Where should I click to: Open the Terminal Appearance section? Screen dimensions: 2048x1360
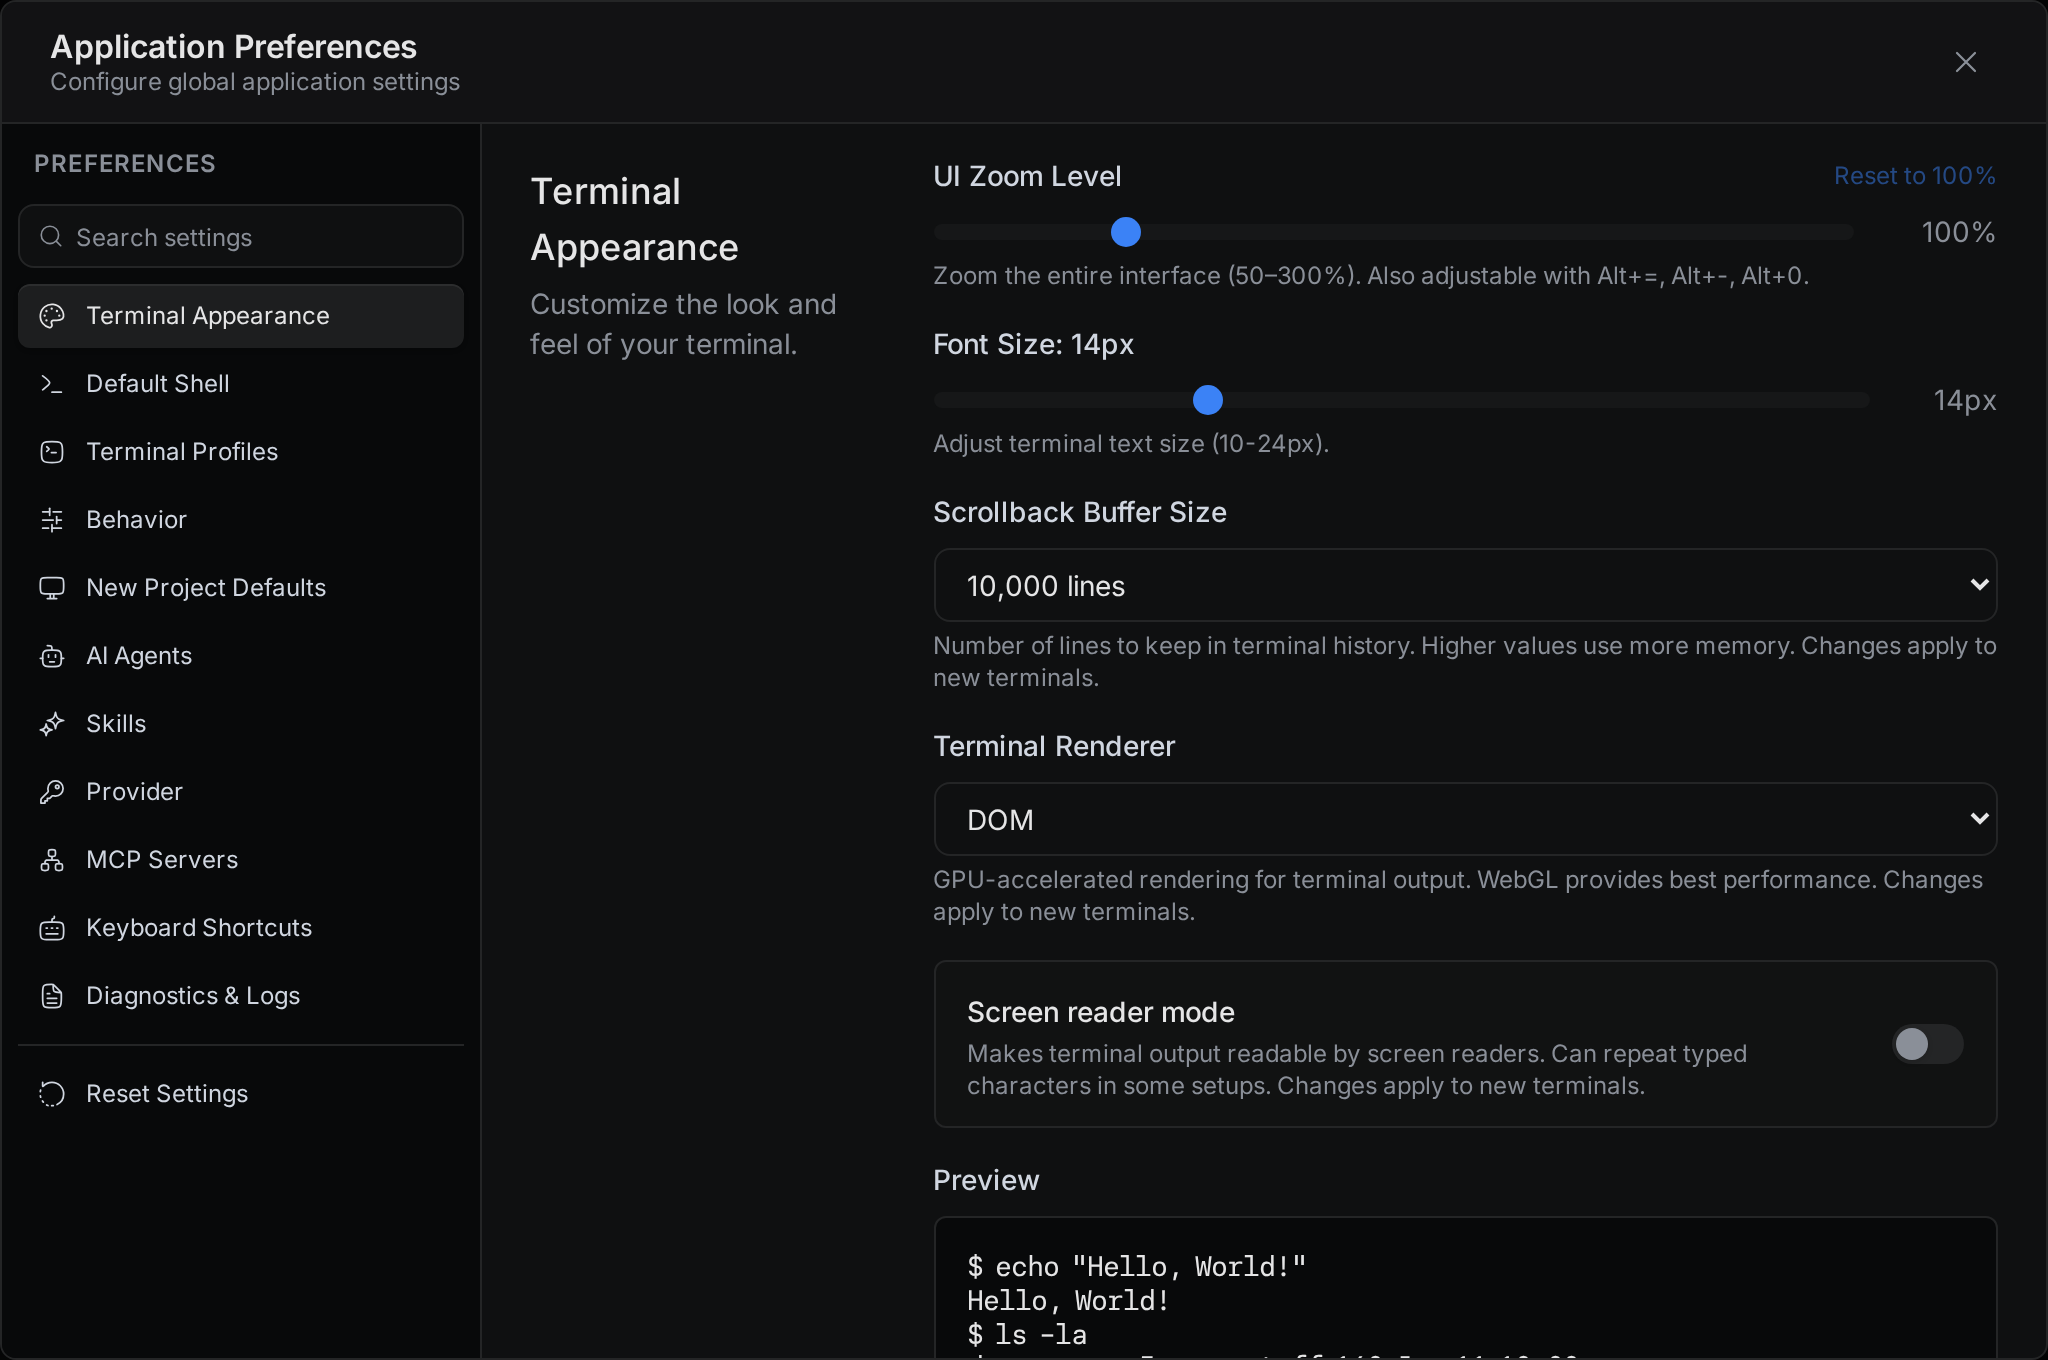(x=241, y=316)
